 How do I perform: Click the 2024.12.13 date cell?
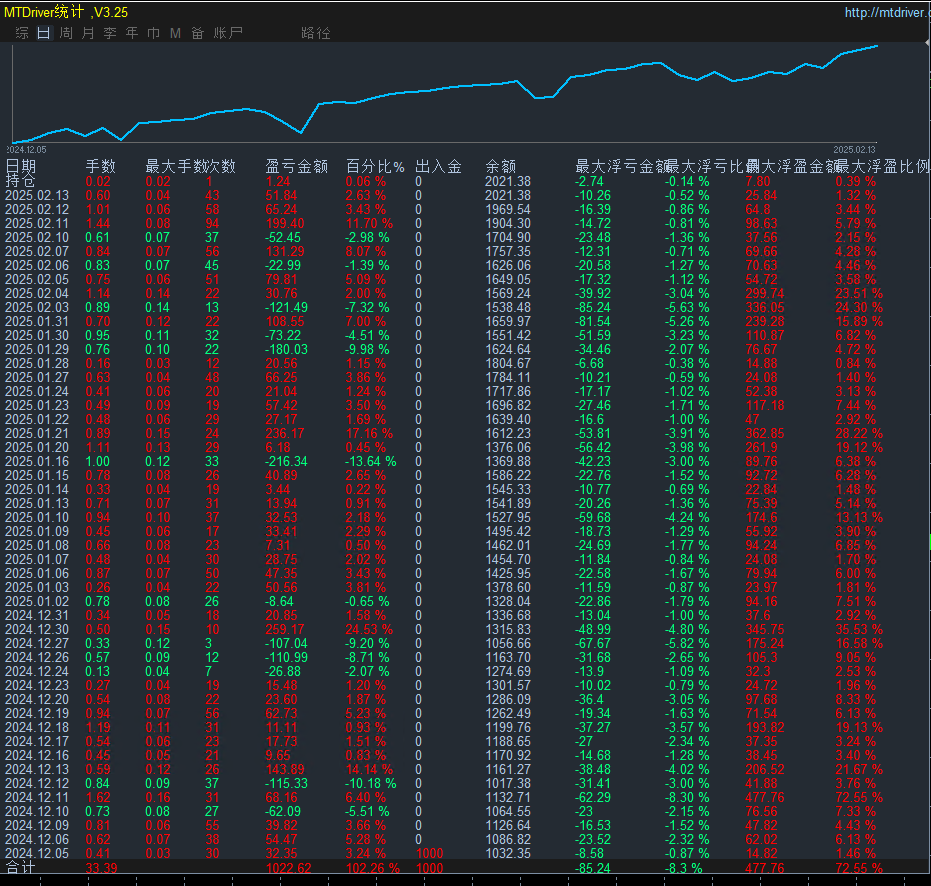pyautogui.click(x=37, y=770)
